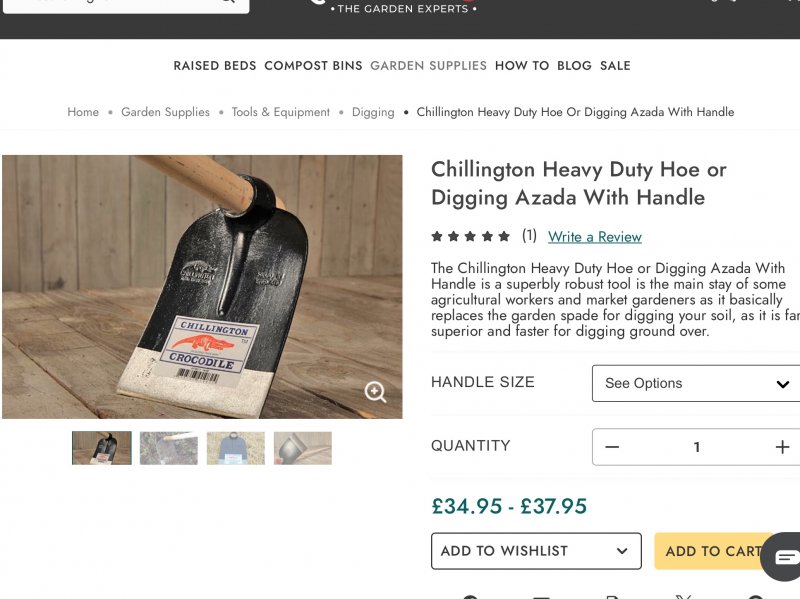Open the Compost Bins menu
The height and width of the screenshot is (599, 800).
[313, 66]
